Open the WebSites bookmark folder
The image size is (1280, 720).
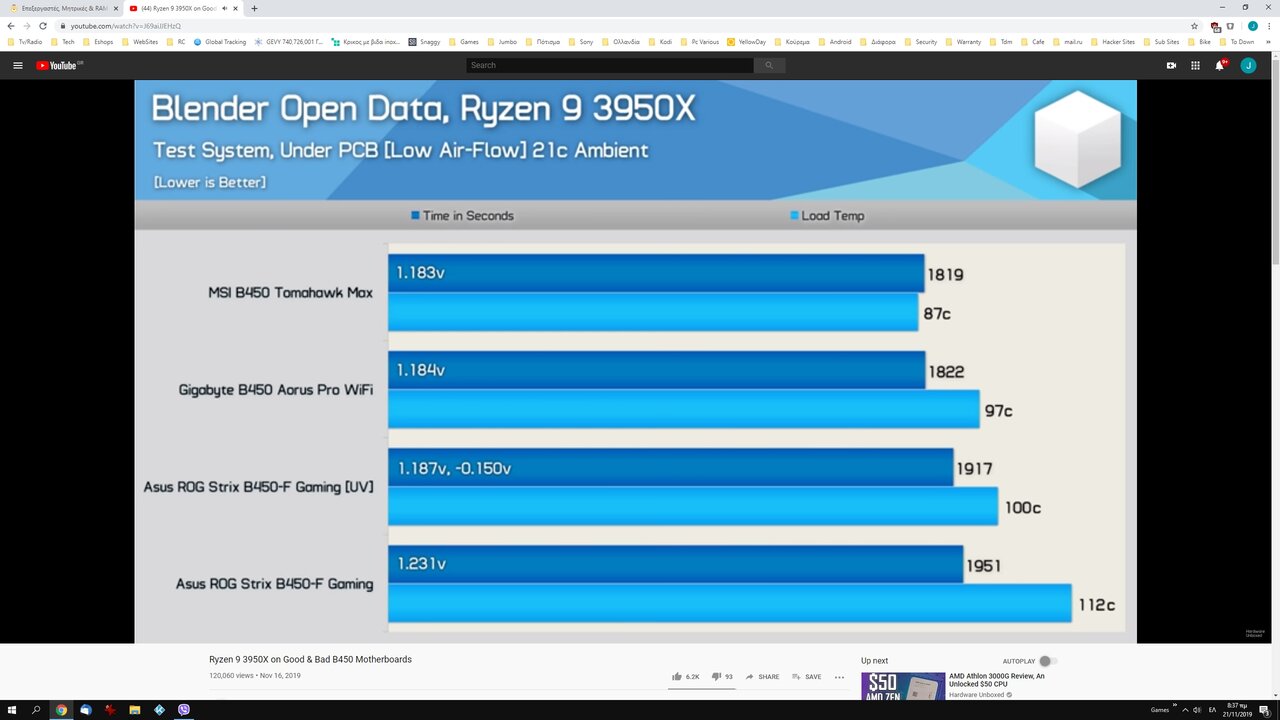[x=140, y=42]
